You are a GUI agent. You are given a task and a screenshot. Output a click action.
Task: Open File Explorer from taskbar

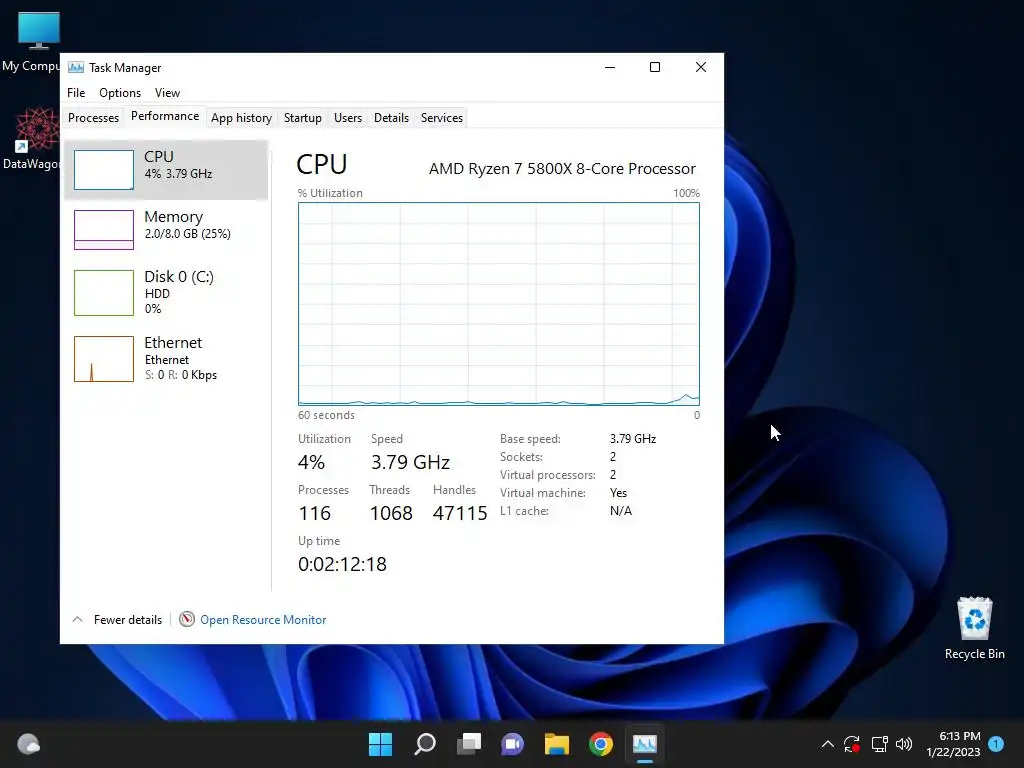[556, 744]
